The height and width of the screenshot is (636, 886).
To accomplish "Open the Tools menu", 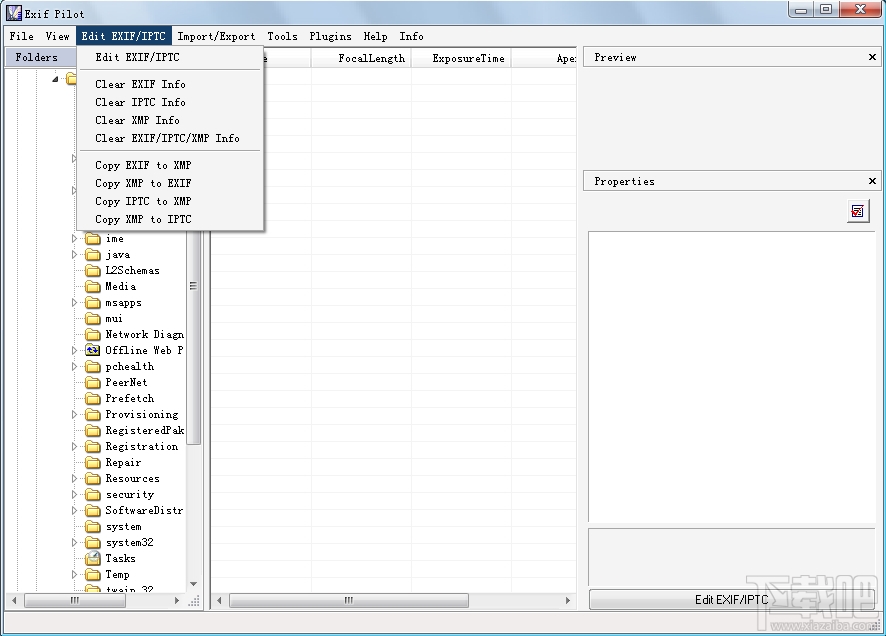I will [x=282, y=36].
